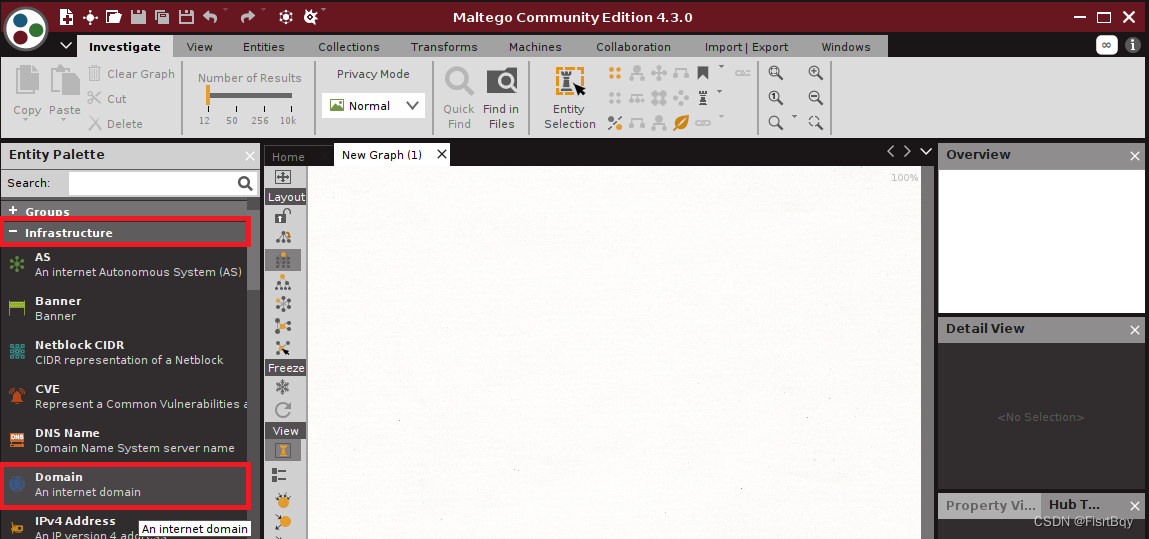The image size is (1149, 539).
Task: Create a new graph from title bar
Action: 67,17
